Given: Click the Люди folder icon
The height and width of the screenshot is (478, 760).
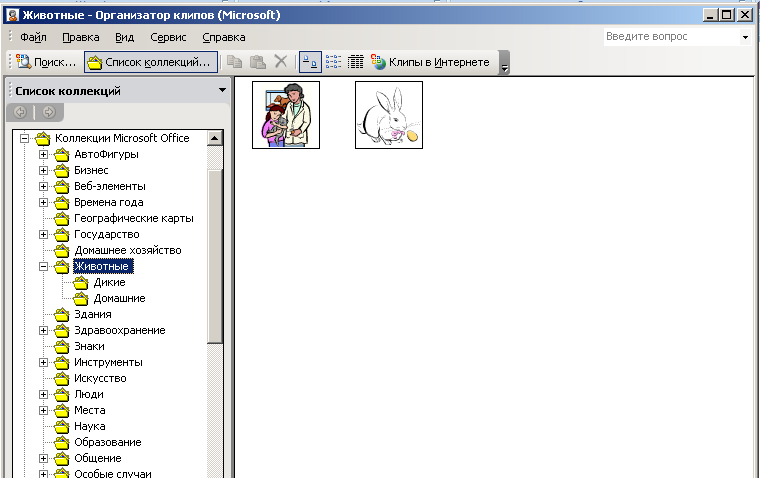Looking at the screenshot, I should 62,395.
